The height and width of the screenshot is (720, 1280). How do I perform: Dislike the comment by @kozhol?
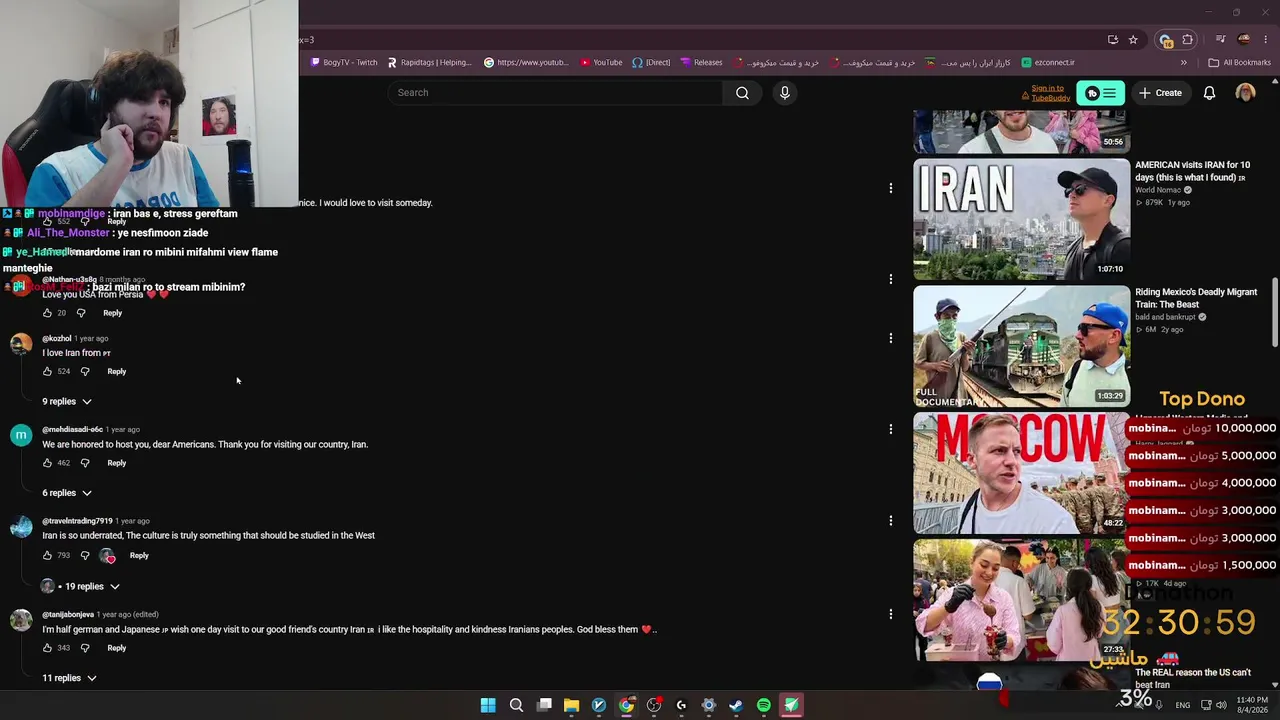point(85,371)
